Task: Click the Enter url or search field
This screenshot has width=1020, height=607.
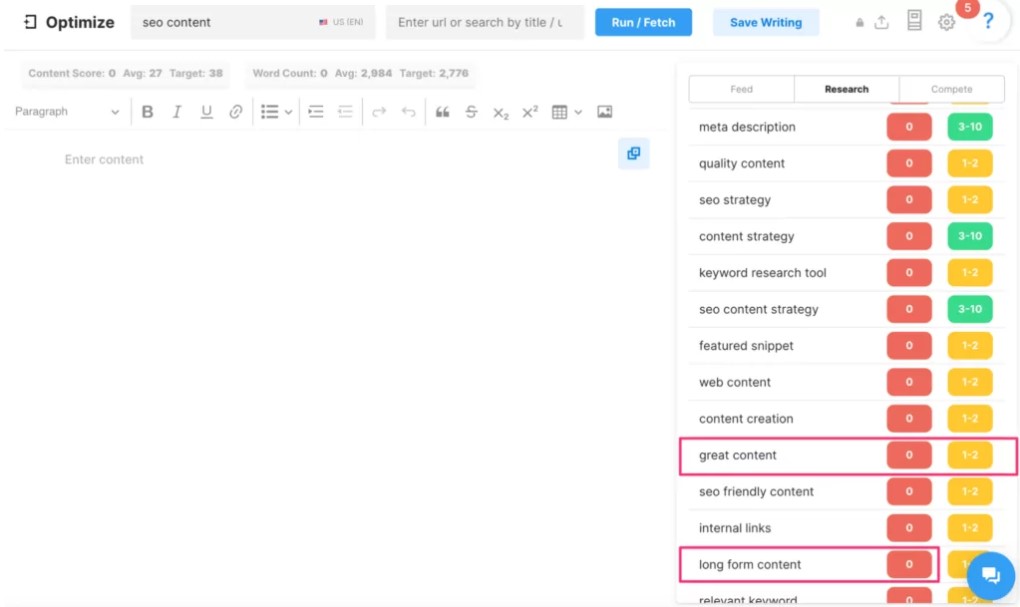Action: 484,21
